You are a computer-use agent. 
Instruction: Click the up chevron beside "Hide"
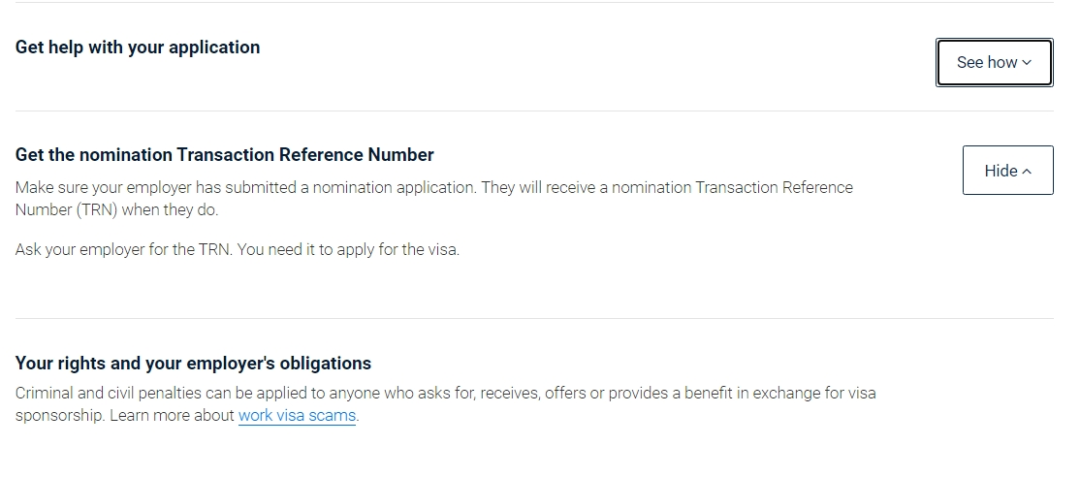click(x=1026, y=171)
